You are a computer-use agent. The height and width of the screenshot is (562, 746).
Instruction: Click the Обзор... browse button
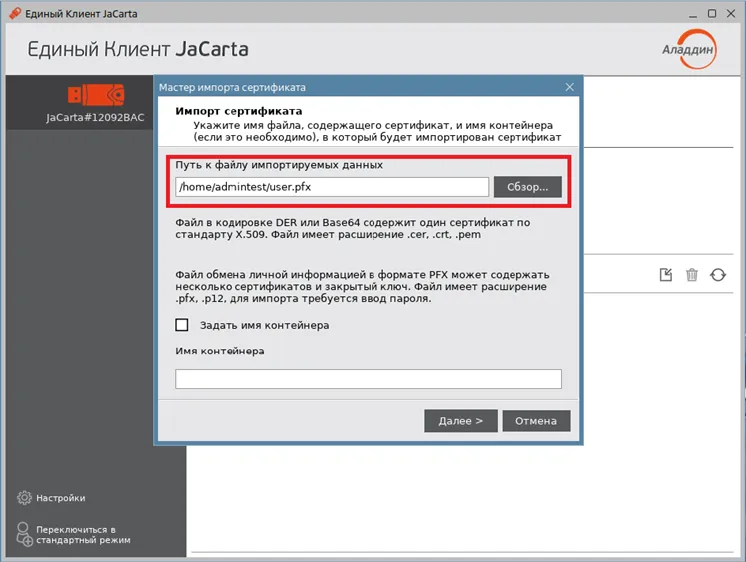pos(528,187)
